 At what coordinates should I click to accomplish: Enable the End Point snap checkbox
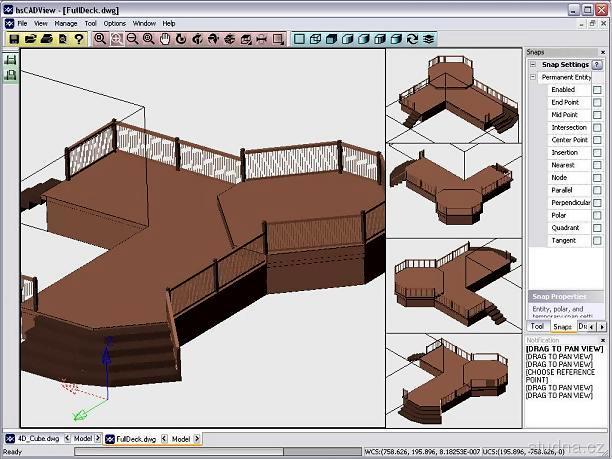[x=597, y=102]
